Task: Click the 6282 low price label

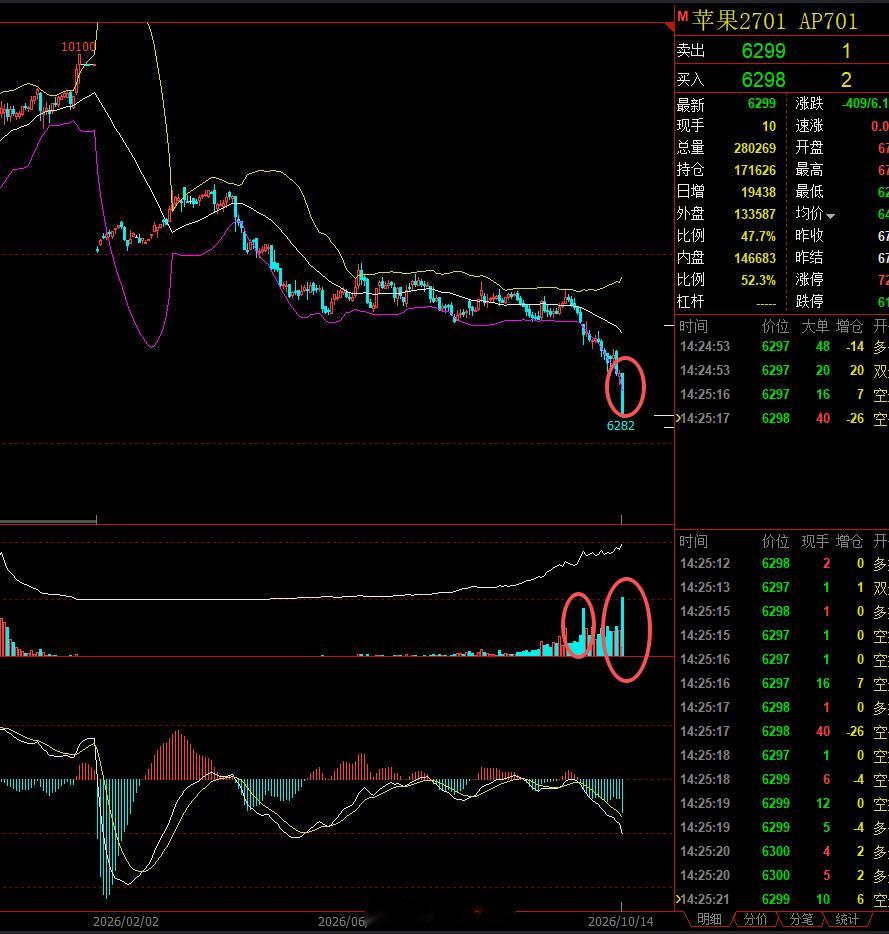Action: click(620, 425)
